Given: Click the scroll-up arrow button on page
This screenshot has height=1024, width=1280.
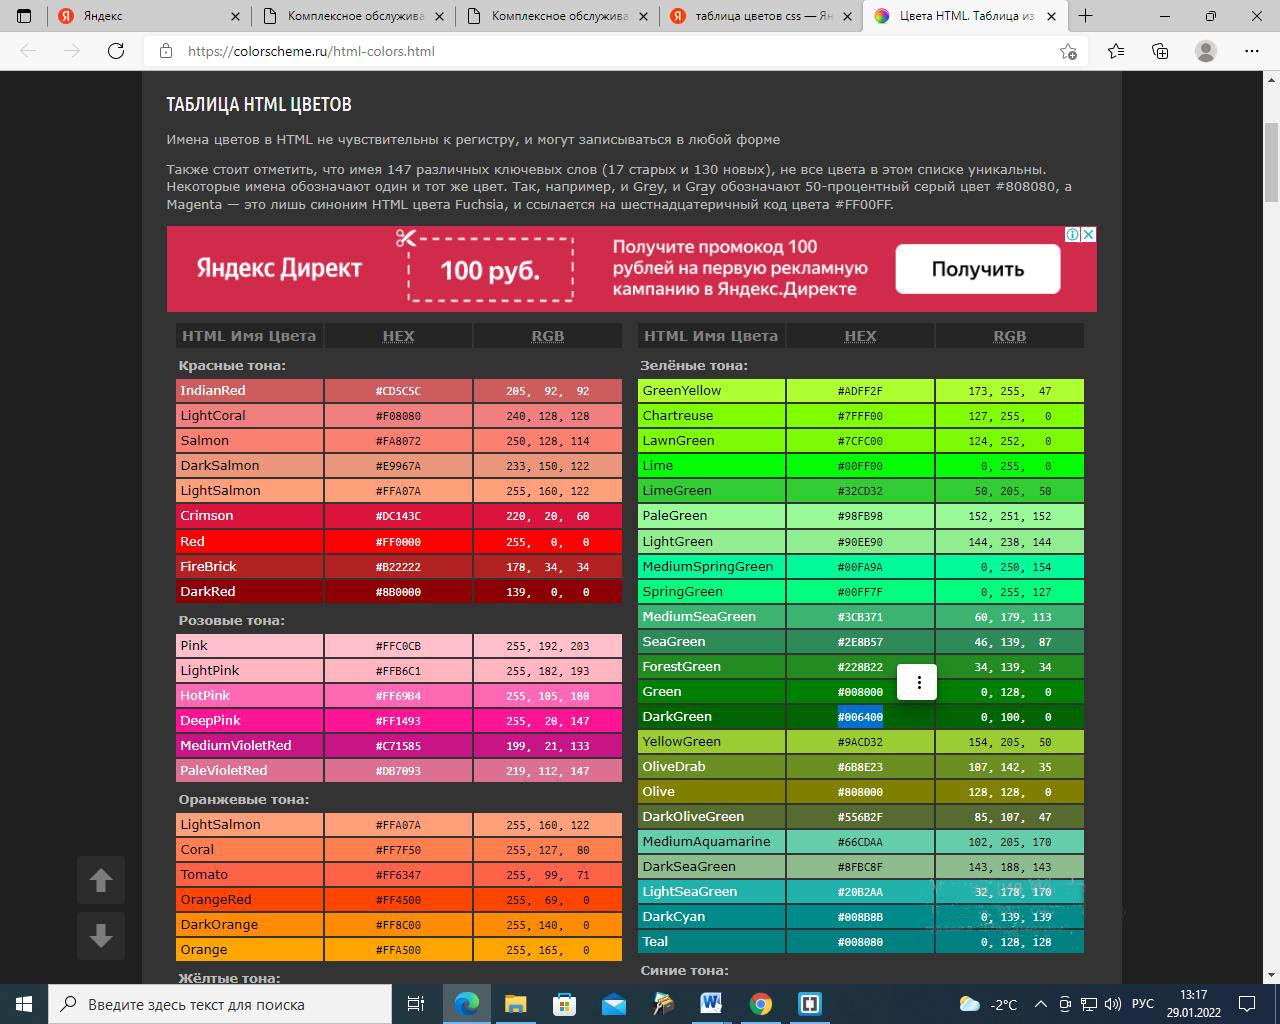Looking at the screenshot, I should click(100, 880).
